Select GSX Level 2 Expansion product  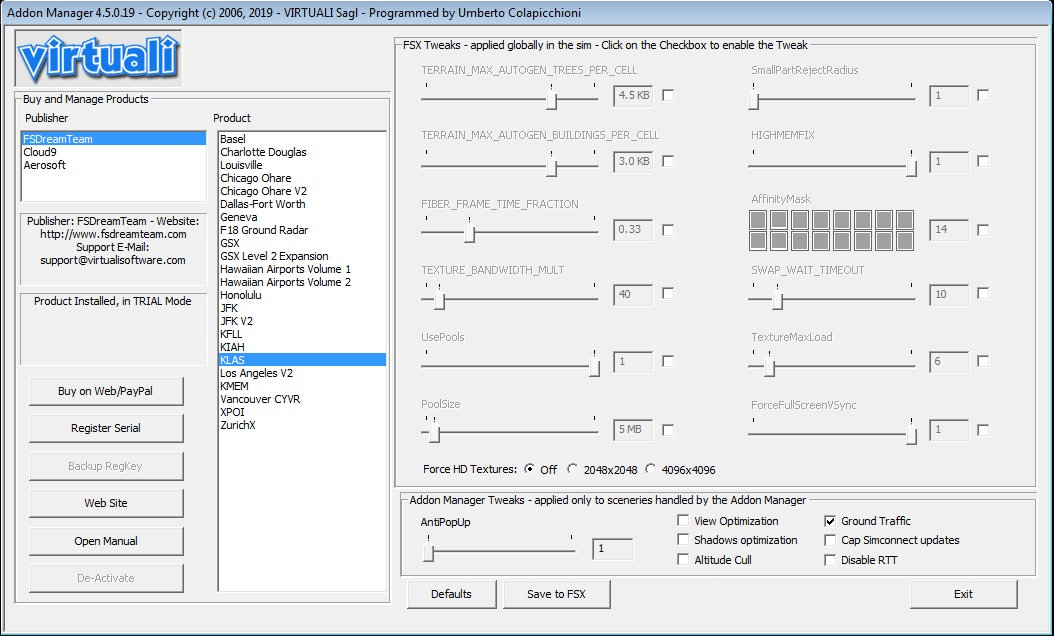click(302, 256)
